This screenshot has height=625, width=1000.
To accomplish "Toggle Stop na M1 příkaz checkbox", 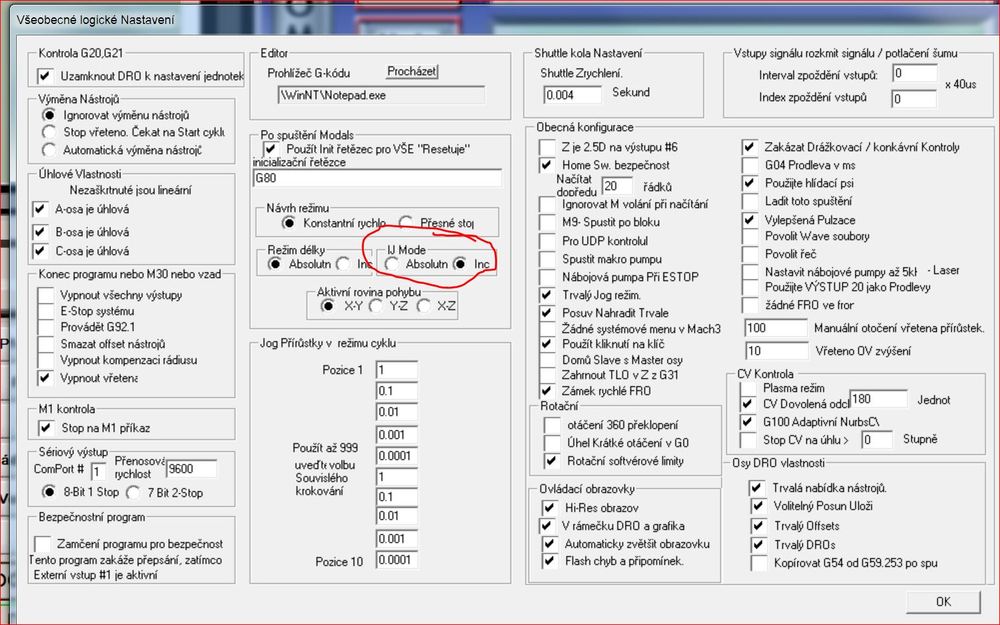I will click(45, 428).
